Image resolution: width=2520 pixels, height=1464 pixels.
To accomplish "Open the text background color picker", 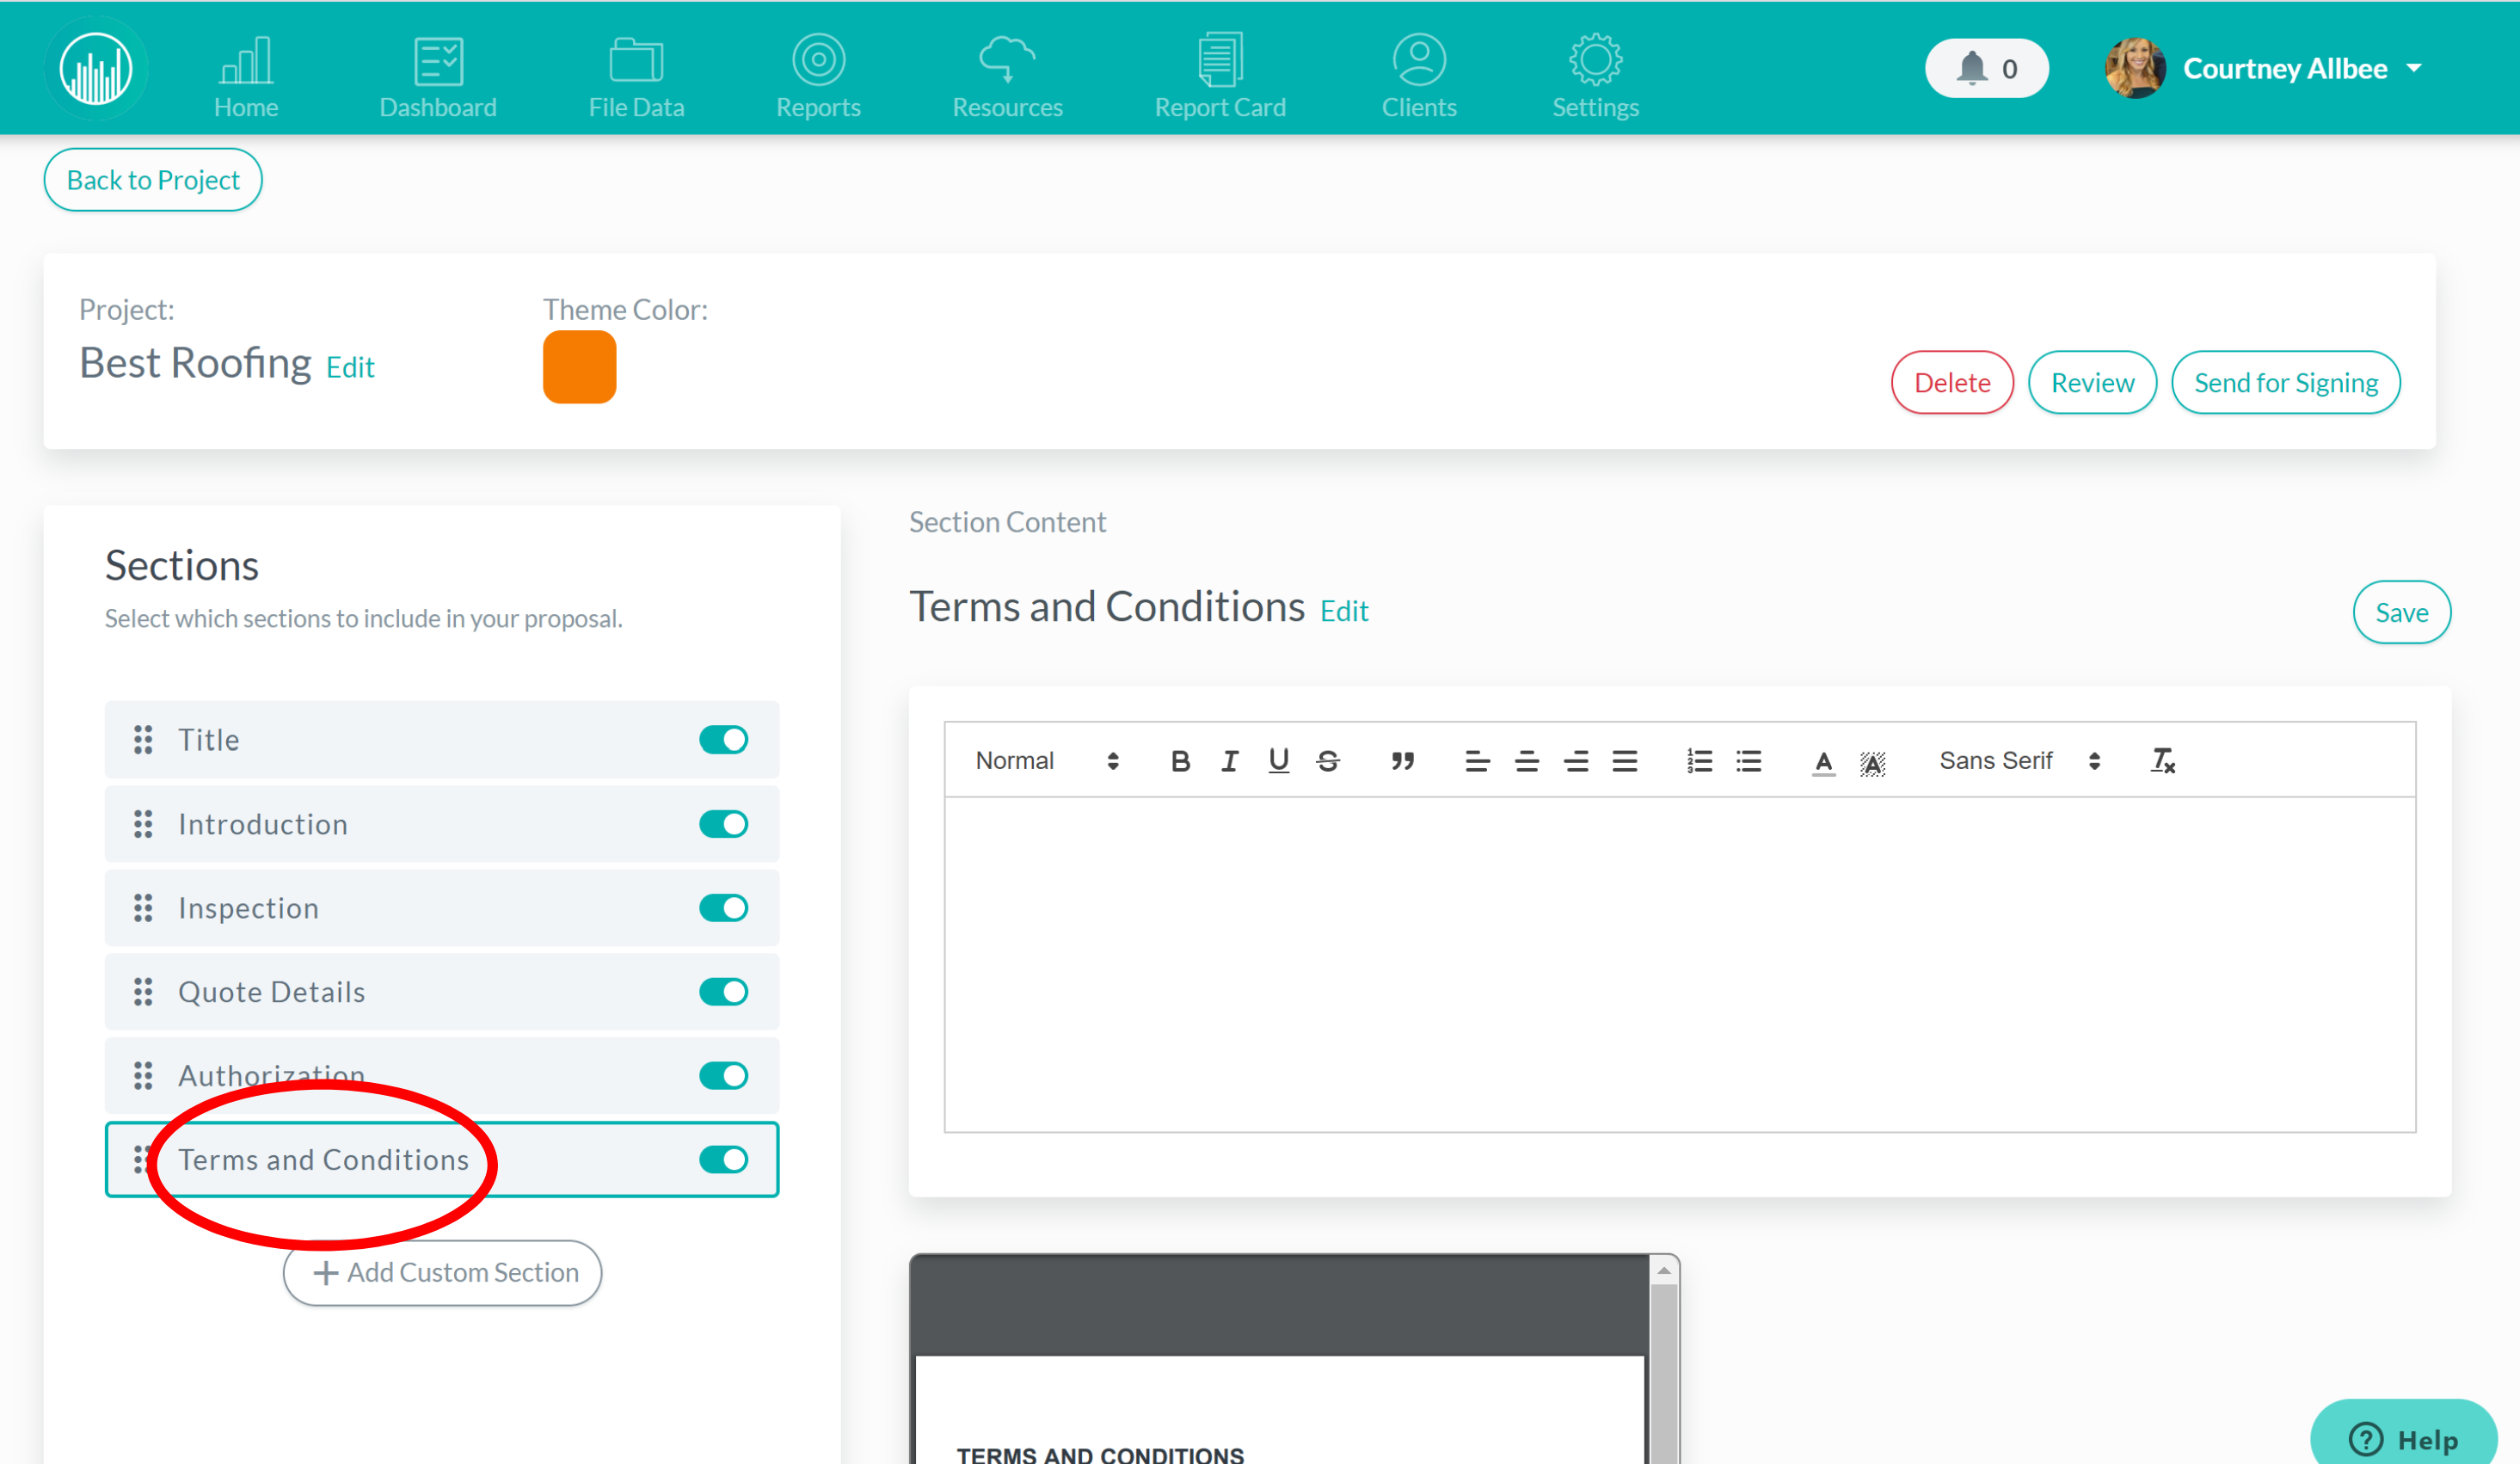I will point(1872,763).
